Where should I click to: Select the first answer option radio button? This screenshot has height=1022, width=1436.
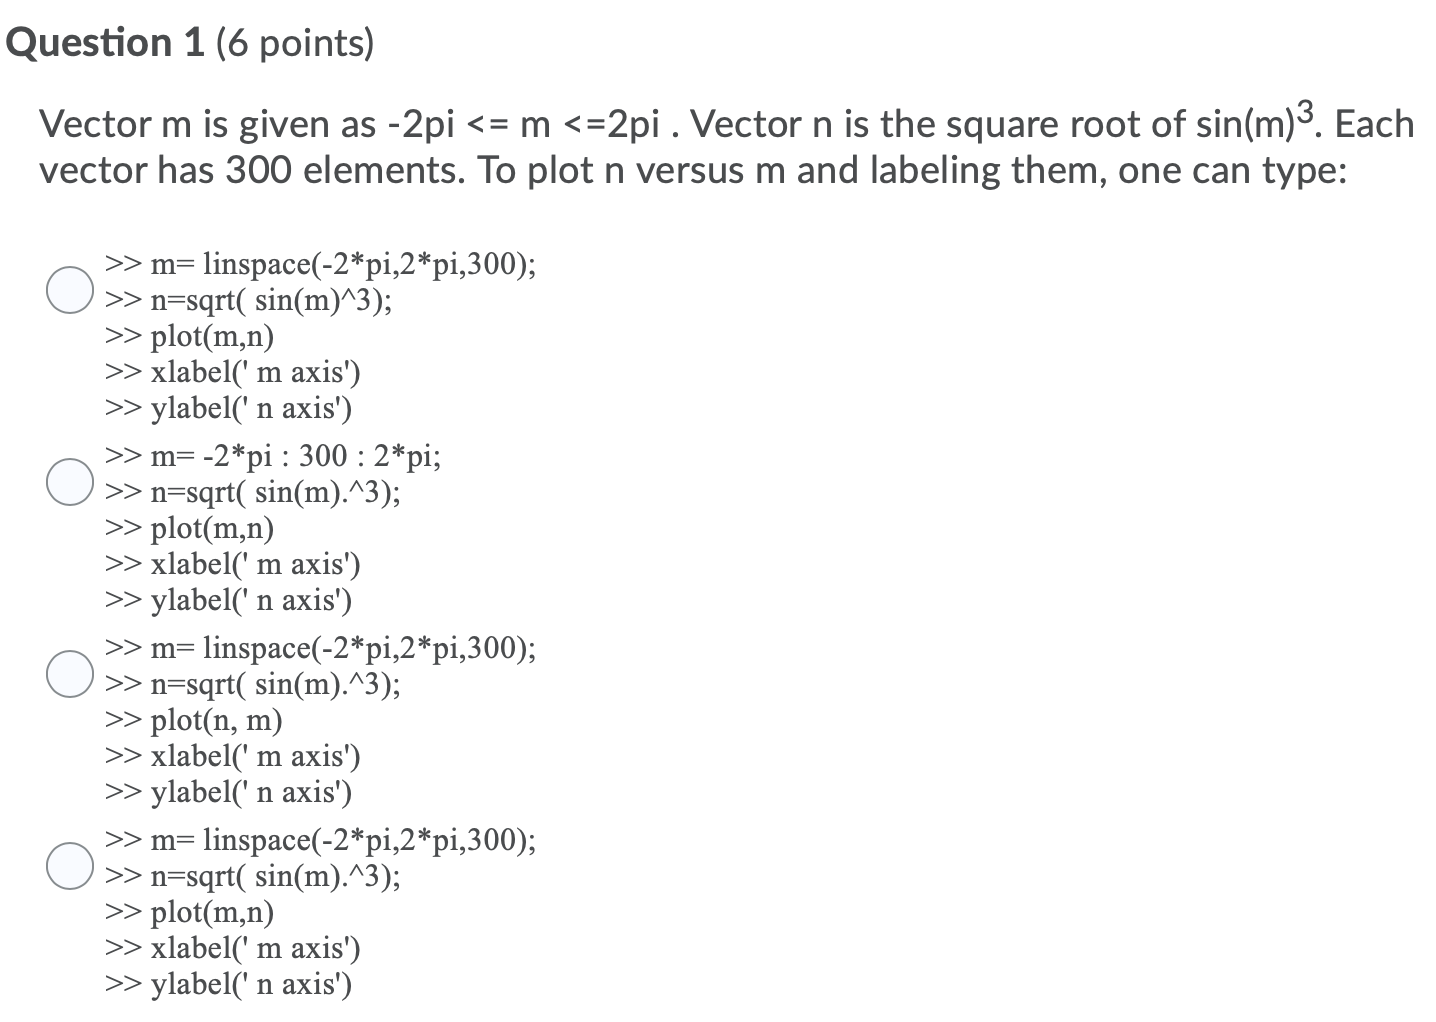[70, 290]
